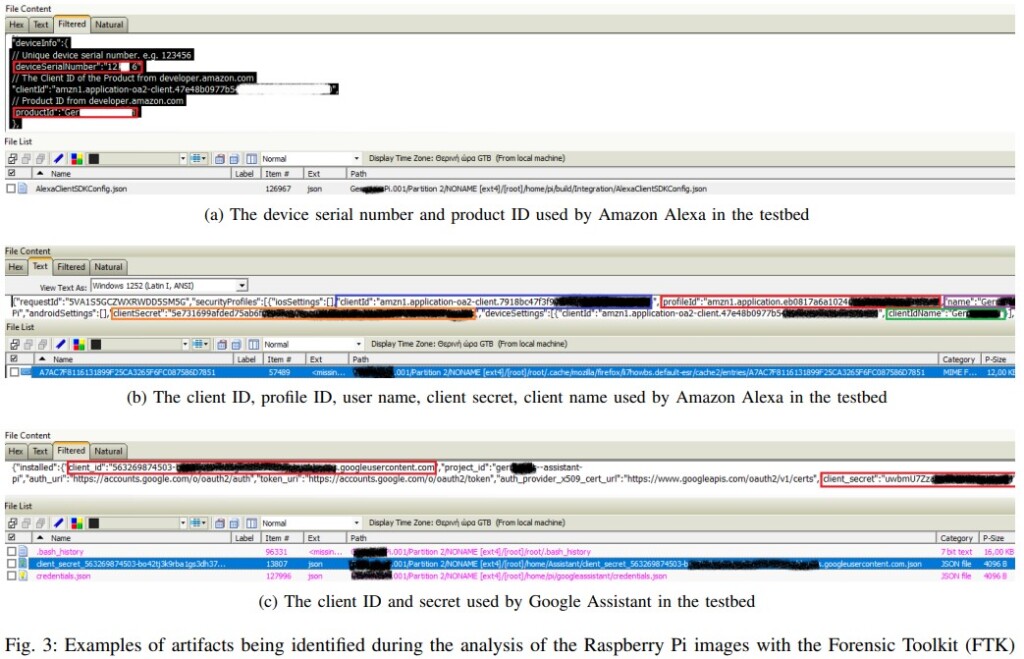The height and width of the screenshot is (659, 1024).
Task: Click the columns layout icon beside Normal in panel (a)
Action: pos(251,159)
